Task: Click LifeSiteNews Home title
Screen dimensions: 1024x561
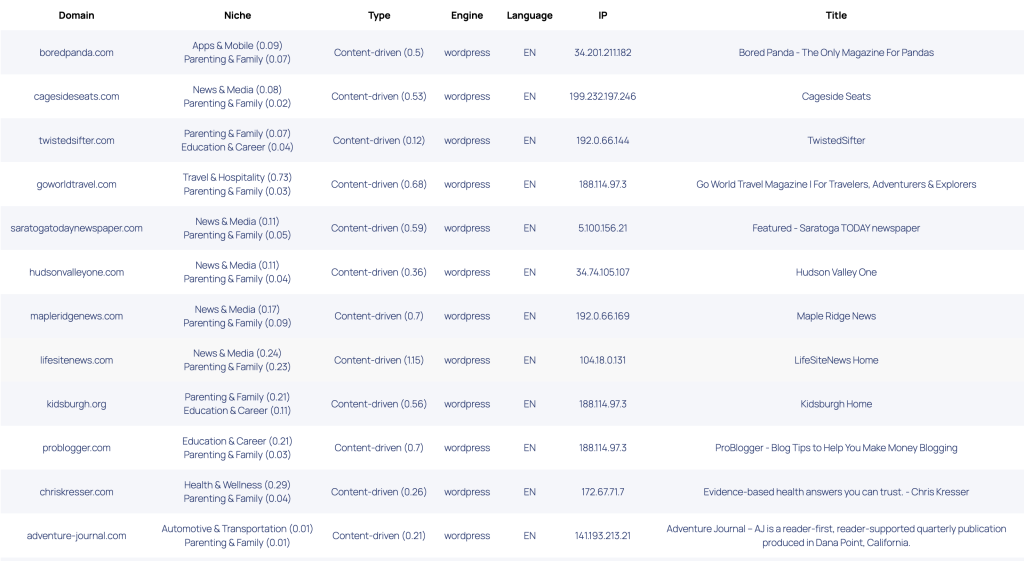Action: (x=836, y=360)
